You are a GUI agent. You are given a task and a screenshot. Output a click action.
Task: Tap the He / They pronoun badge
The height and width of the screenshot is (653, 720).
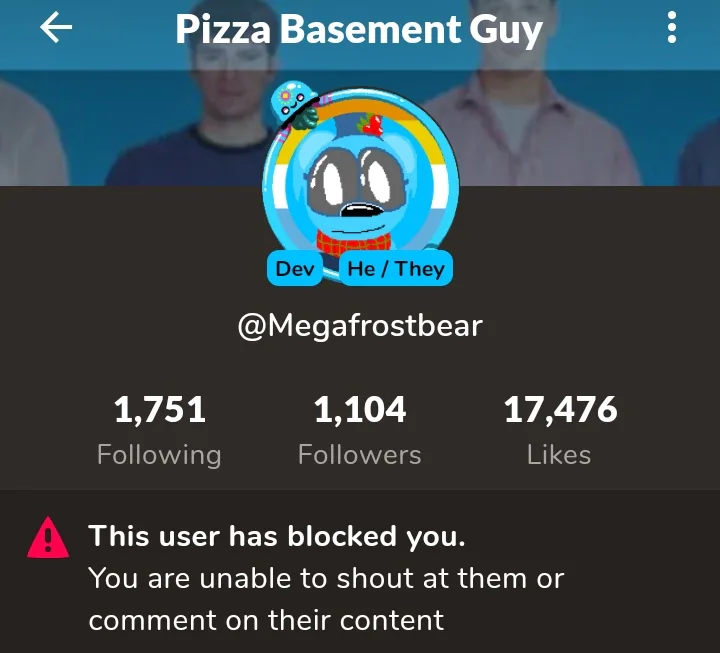pos(396,268)
